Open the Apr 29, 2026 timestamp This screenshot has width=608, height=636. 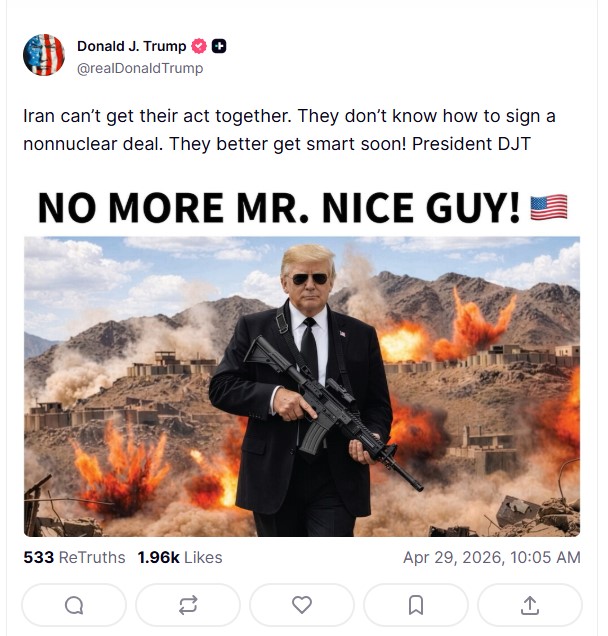point(491,557)
